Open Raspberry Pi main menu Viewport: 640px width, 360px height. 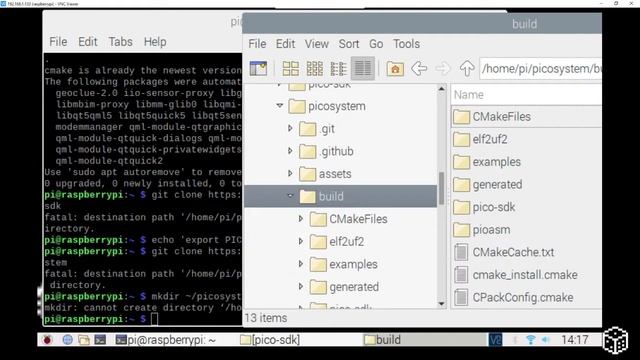[x=47, y=340]
